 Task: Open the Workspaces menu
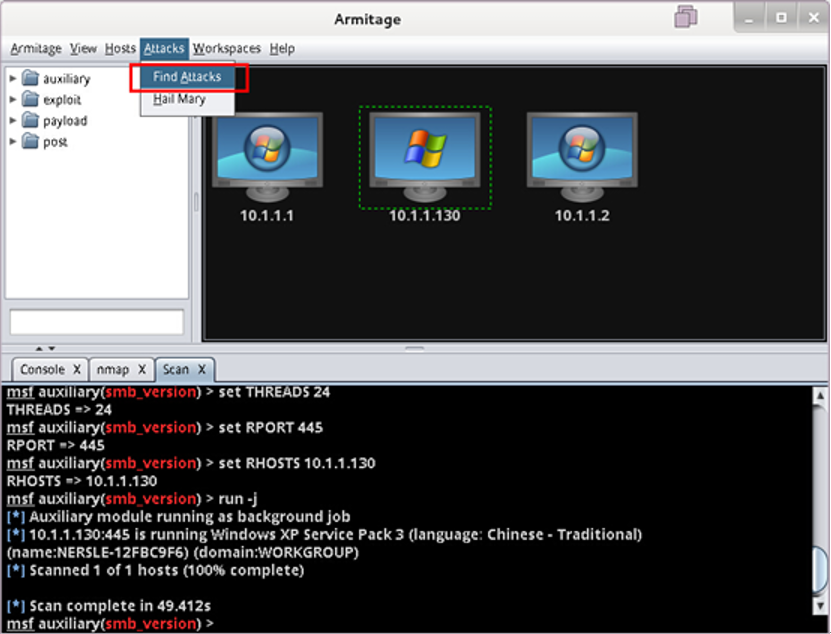(x=226, y=49)
